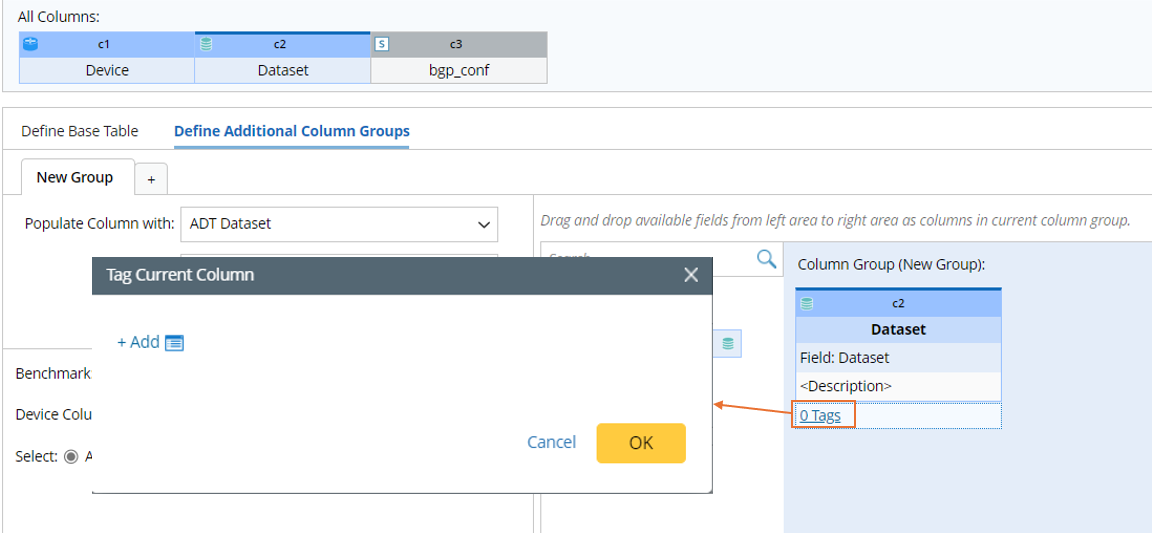Click the dataset icon in Column Group c2 header
1152x533 pixels.
(x=807, y=303)
